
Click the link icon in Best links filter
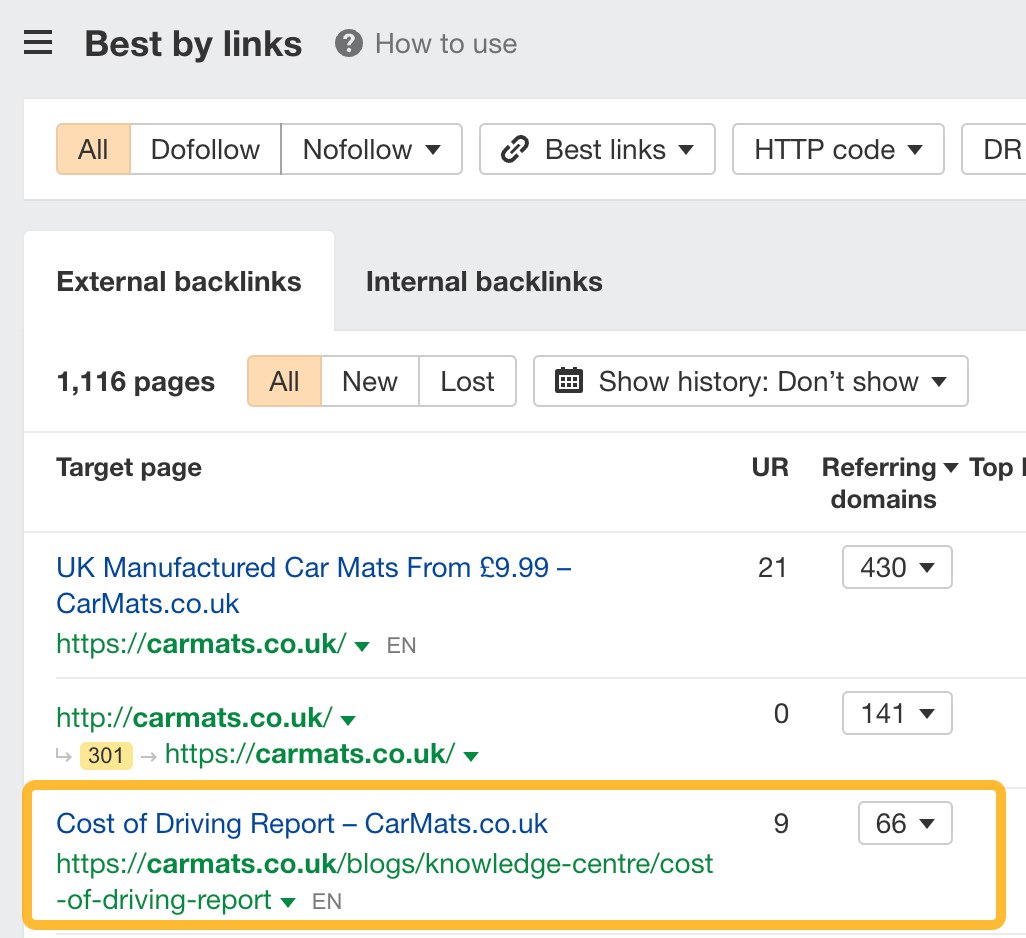(514, 149)
